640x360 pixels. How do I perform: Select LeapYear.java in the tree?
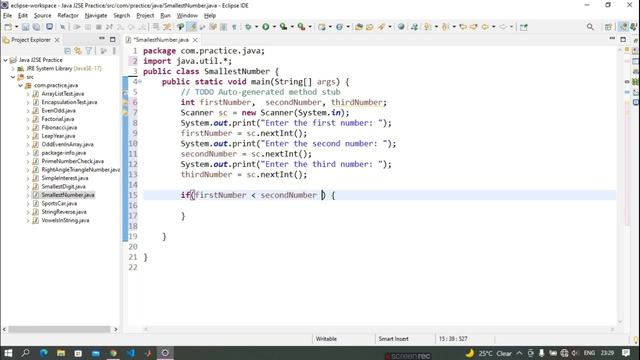(x=58, y=136)
